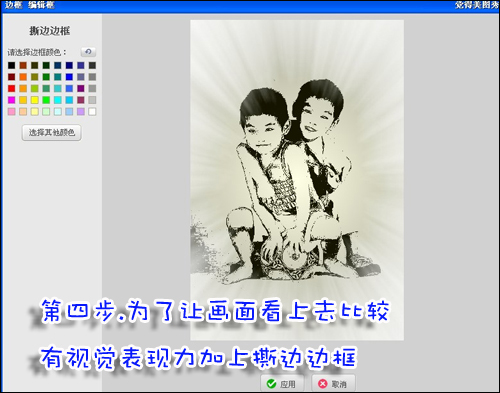500x393 pixels.
Task: Pick the bright lime green swatch
Action: 46,100
